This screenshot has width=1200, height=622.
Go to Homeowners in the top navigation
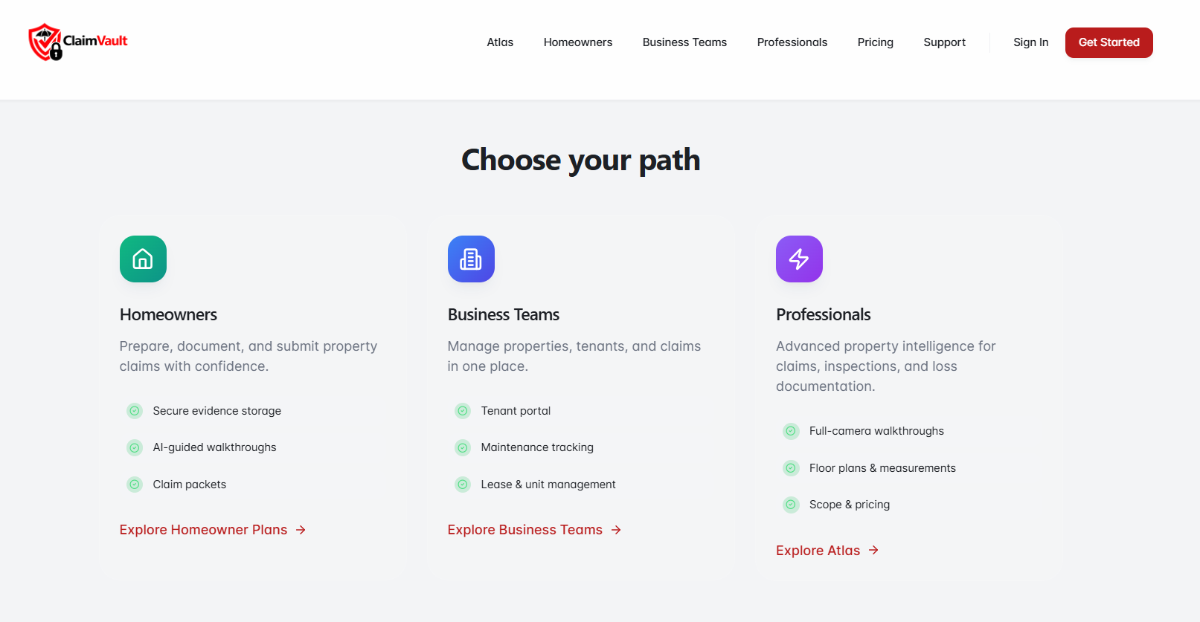[x=578, y=42]
